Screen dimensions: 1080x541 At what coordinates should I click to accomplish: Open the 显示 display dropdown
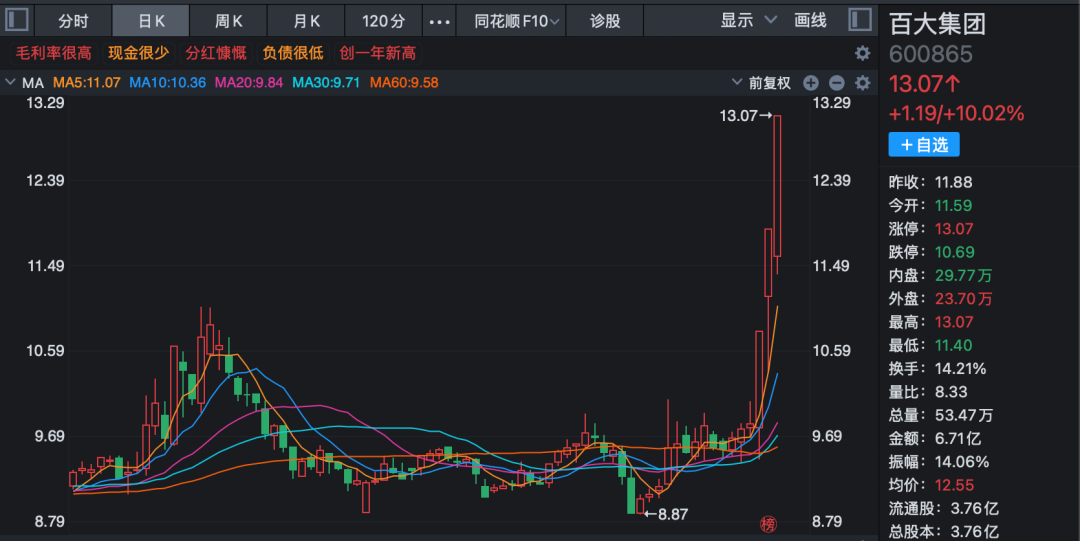(748, 21)
